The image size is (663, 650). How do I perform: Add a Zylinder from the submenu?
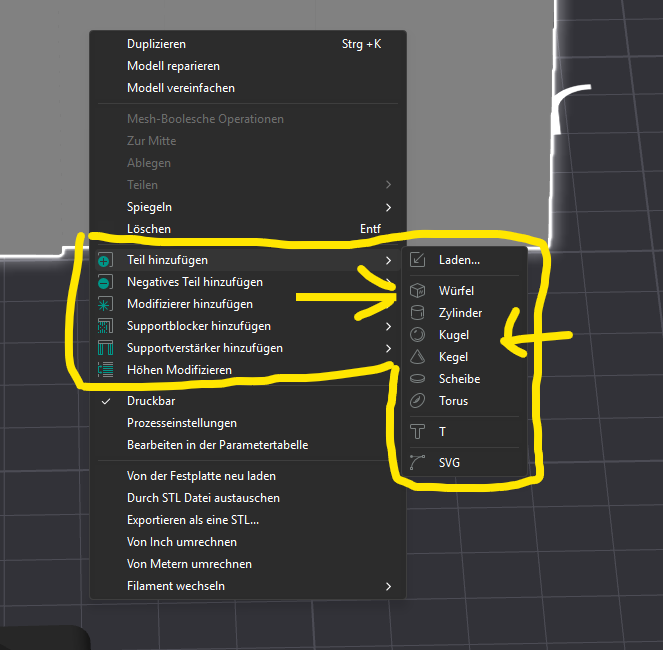(464, 313)
